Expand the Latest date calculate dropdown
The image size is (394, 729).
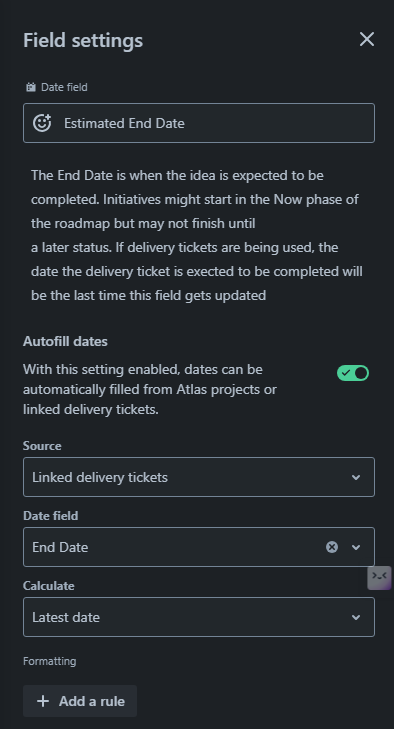pyautogui.click(x=199, y=617)
